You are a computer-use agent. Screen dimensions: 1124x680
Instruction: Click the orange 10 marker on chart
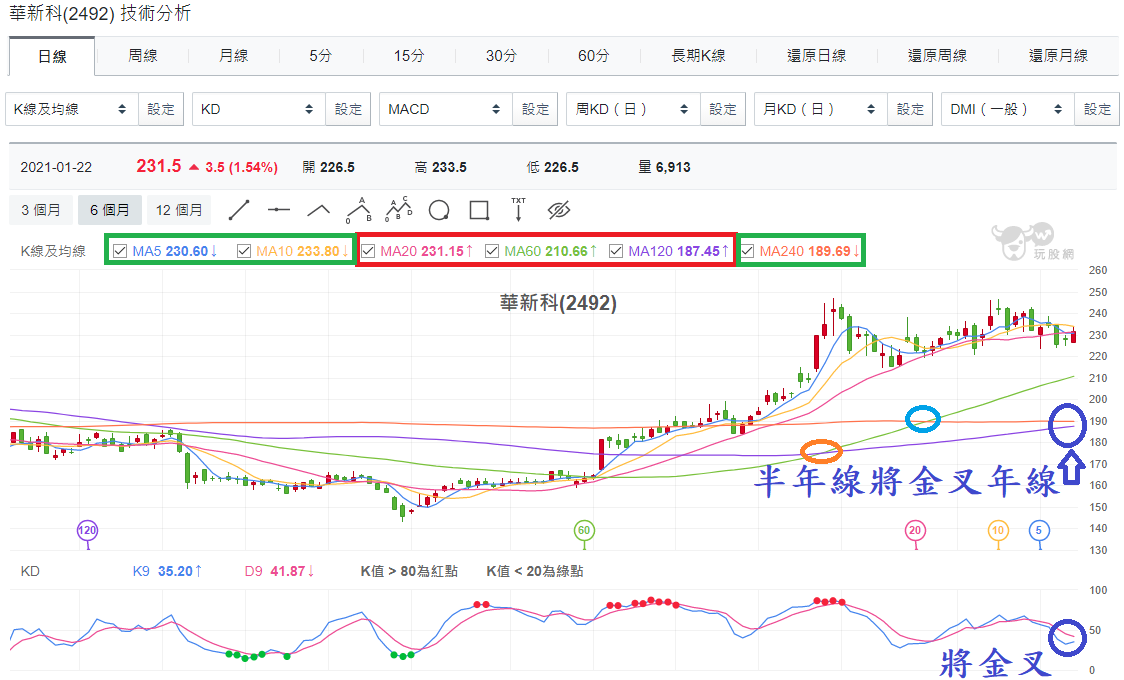[x=998, y=531]
